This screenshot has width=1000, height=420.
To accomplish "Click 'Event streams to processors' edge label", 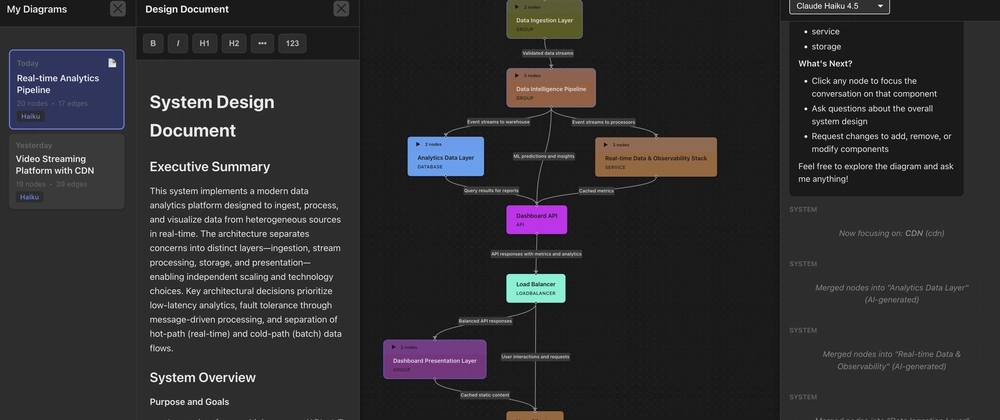I will tap(603, 122).
